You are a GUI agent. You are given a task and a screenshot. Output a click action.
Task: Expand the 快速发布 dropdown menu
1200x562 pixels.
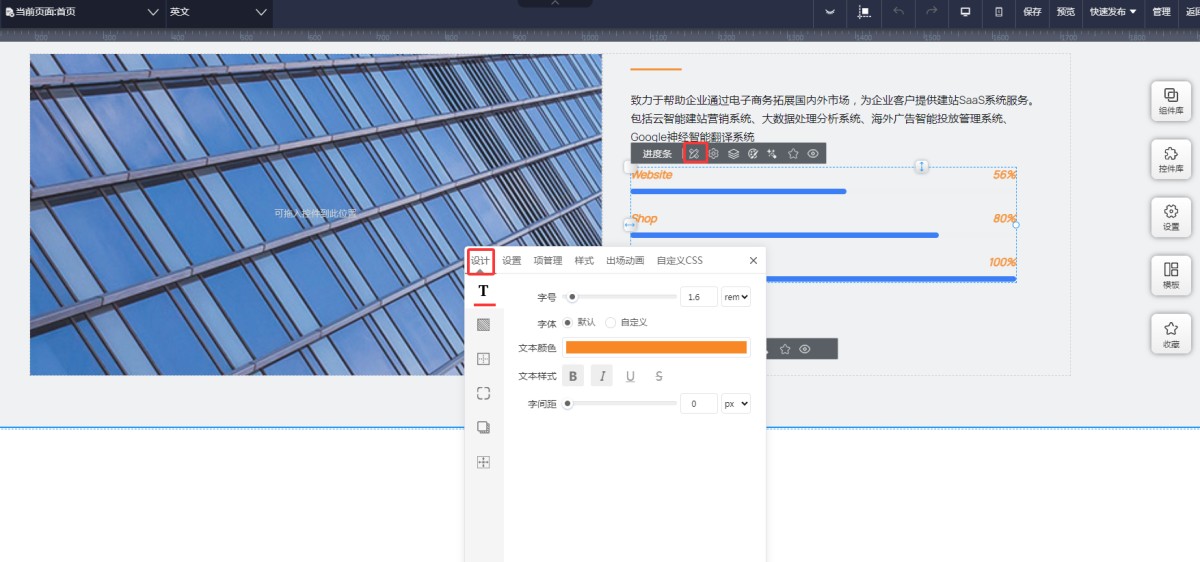1113,12
